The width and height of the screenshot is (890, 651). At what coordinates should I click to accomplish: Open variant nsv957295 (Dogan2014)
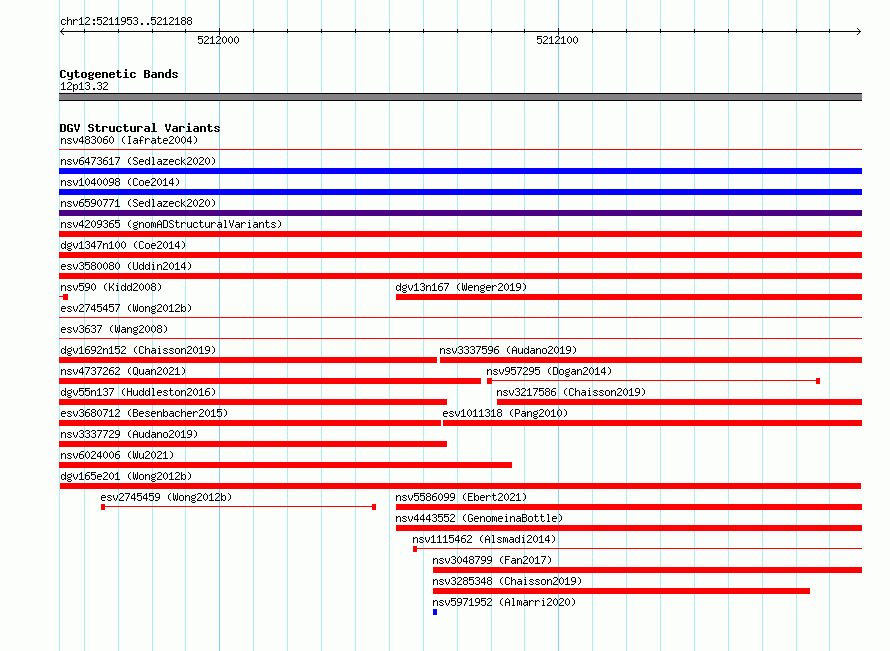pyautogui.click(x=549, y=371)
